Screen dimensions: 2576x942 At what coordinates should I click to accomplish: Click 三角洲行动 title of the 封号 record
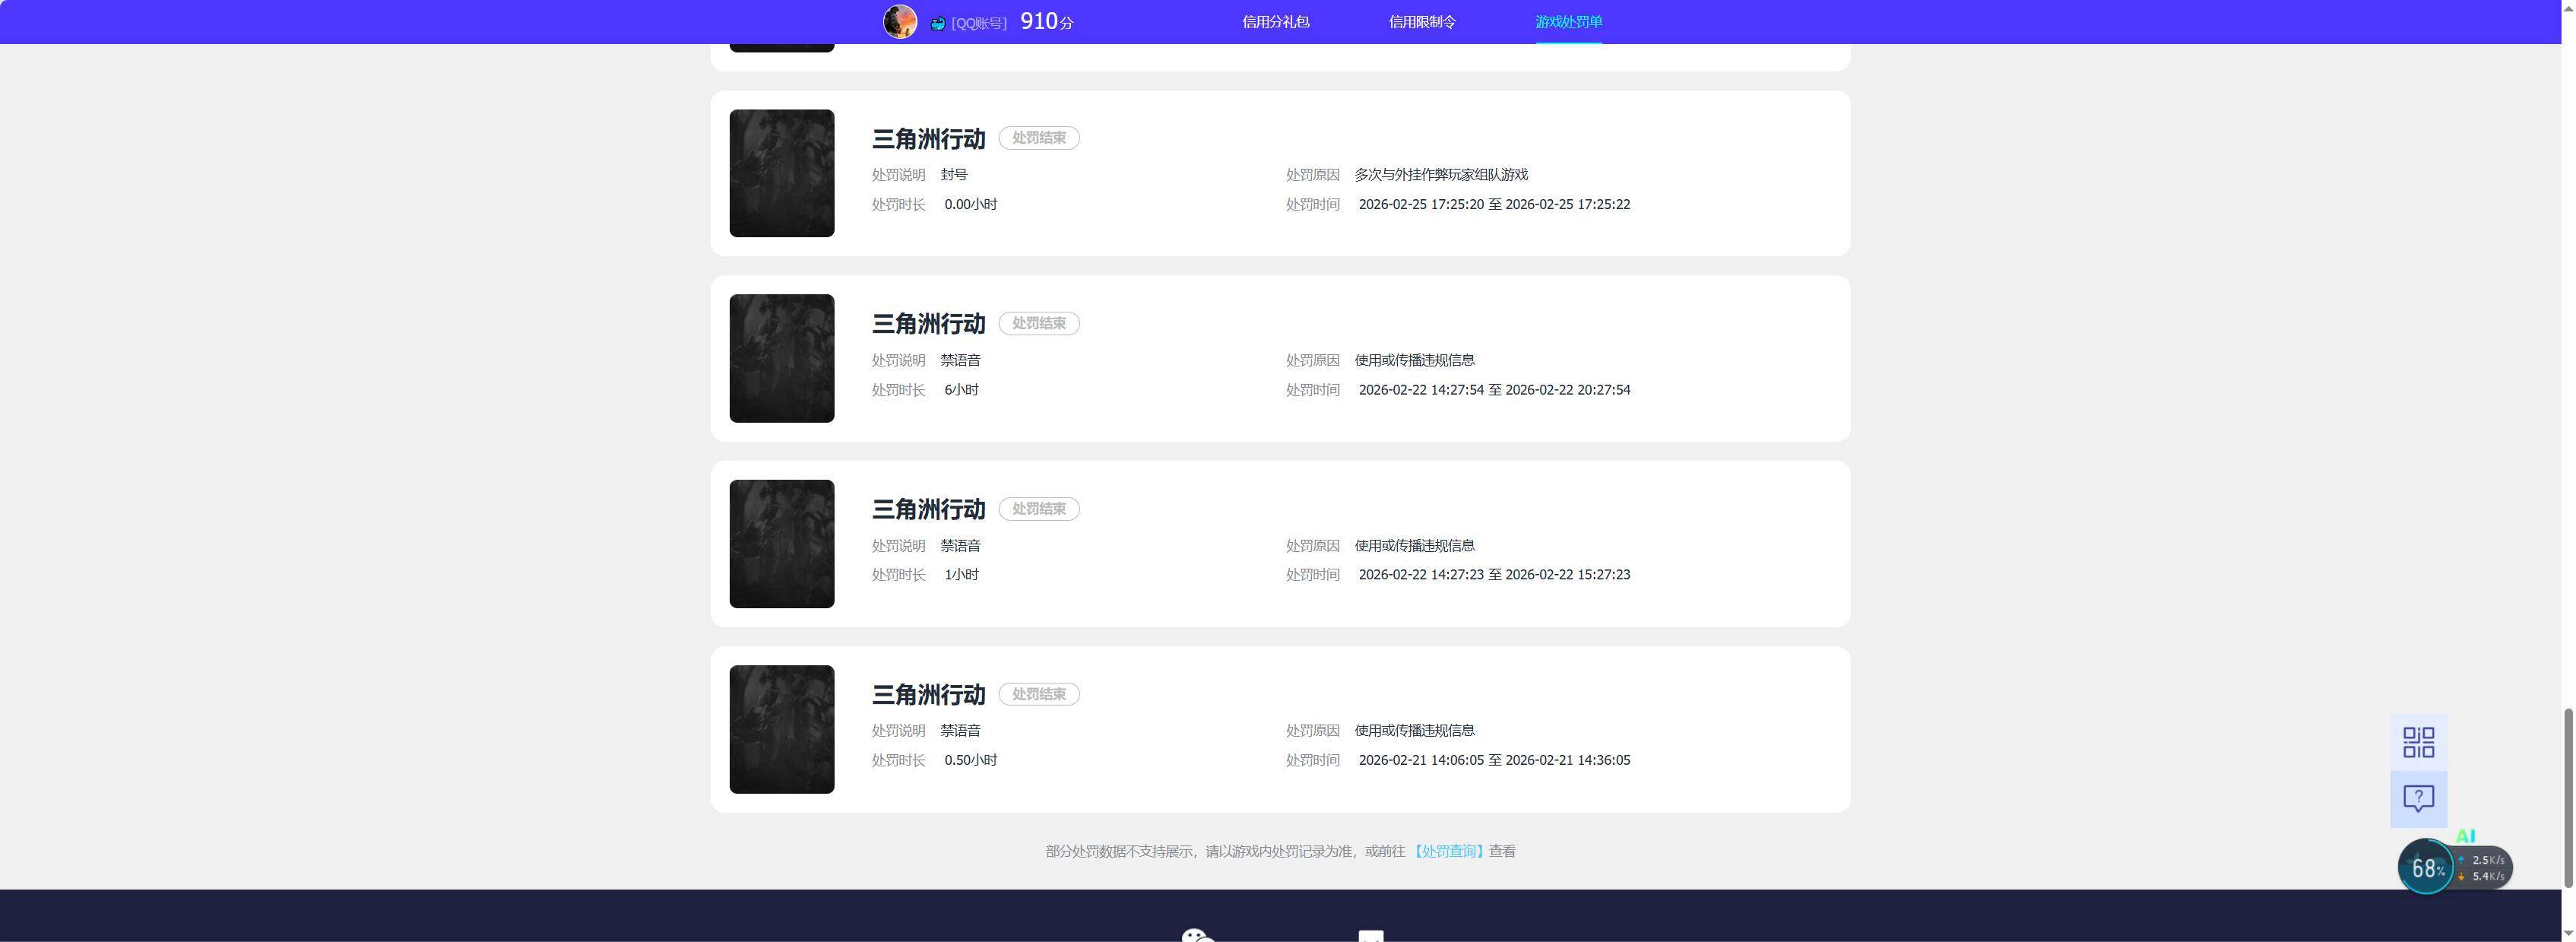(928, 139)
